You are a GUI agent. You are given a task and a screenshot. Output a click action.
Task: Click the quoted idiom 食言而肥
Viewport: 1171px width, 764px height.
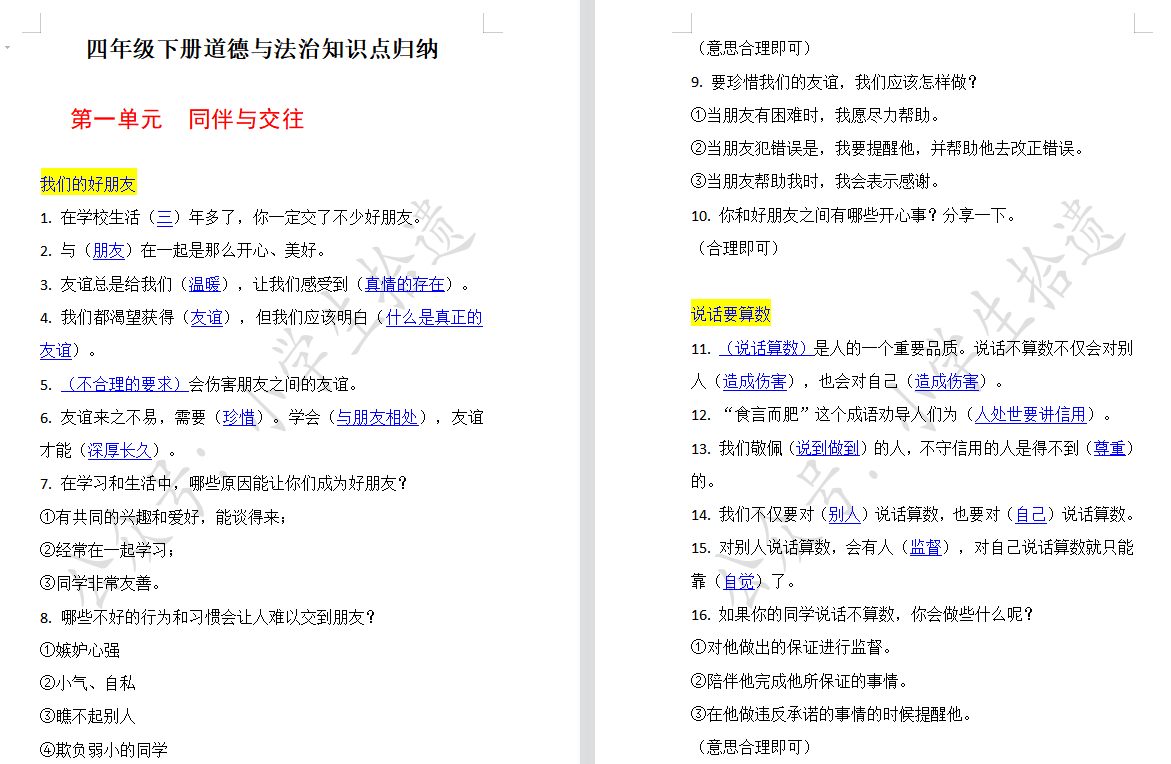pos(767,414)
